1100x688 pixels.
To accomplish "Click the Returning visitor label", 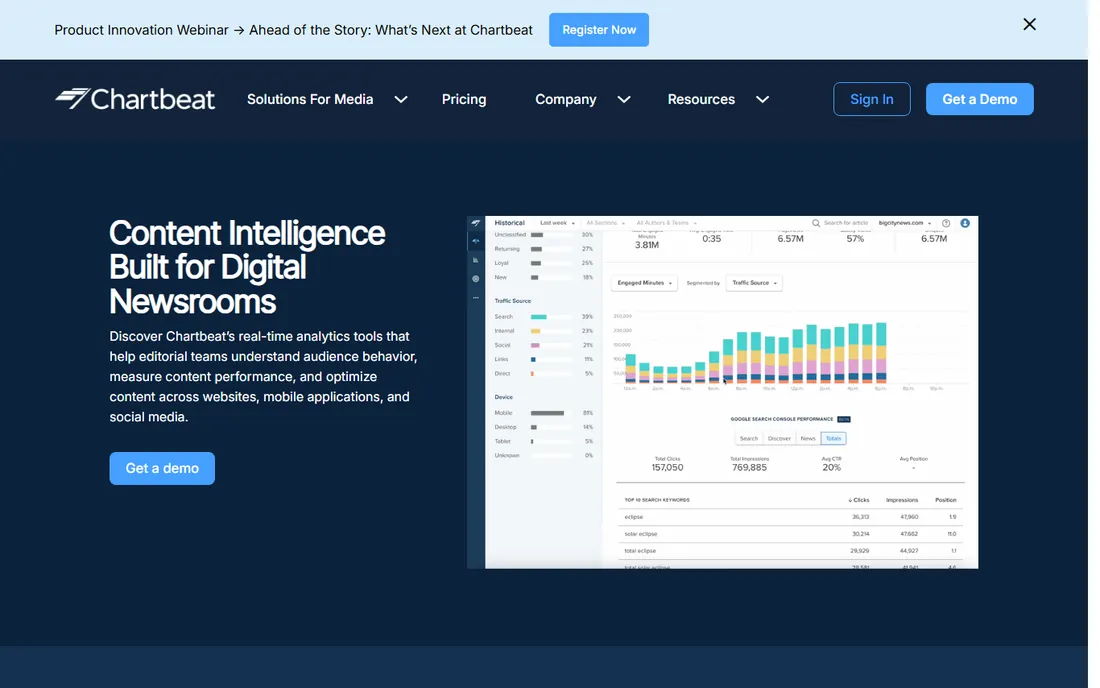I will [x=507, y=249].
